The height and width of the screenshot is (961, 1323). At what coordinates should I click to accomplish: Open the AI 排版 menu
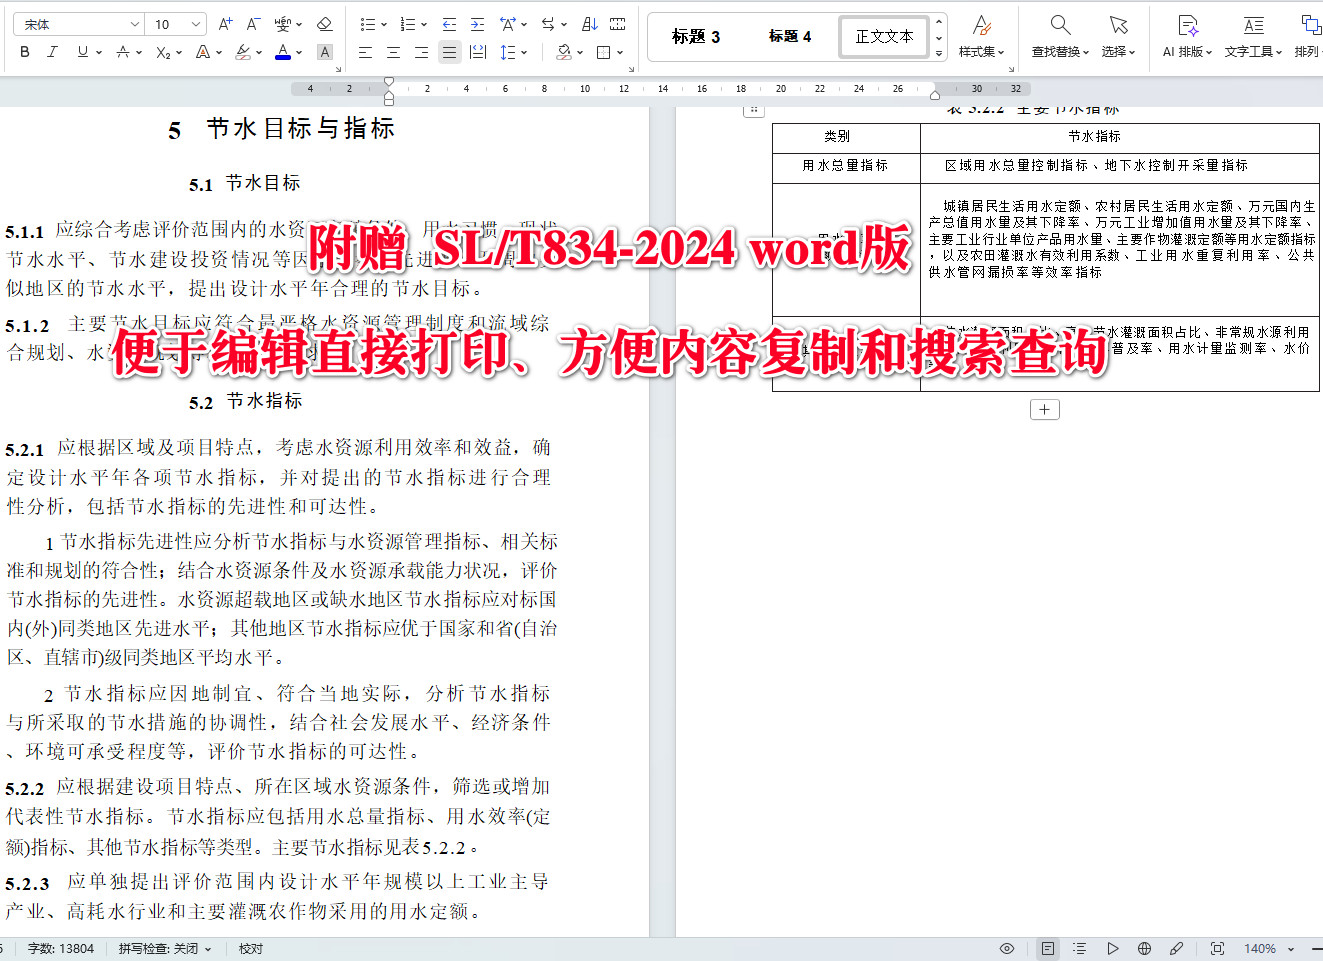click(1187, 36)
